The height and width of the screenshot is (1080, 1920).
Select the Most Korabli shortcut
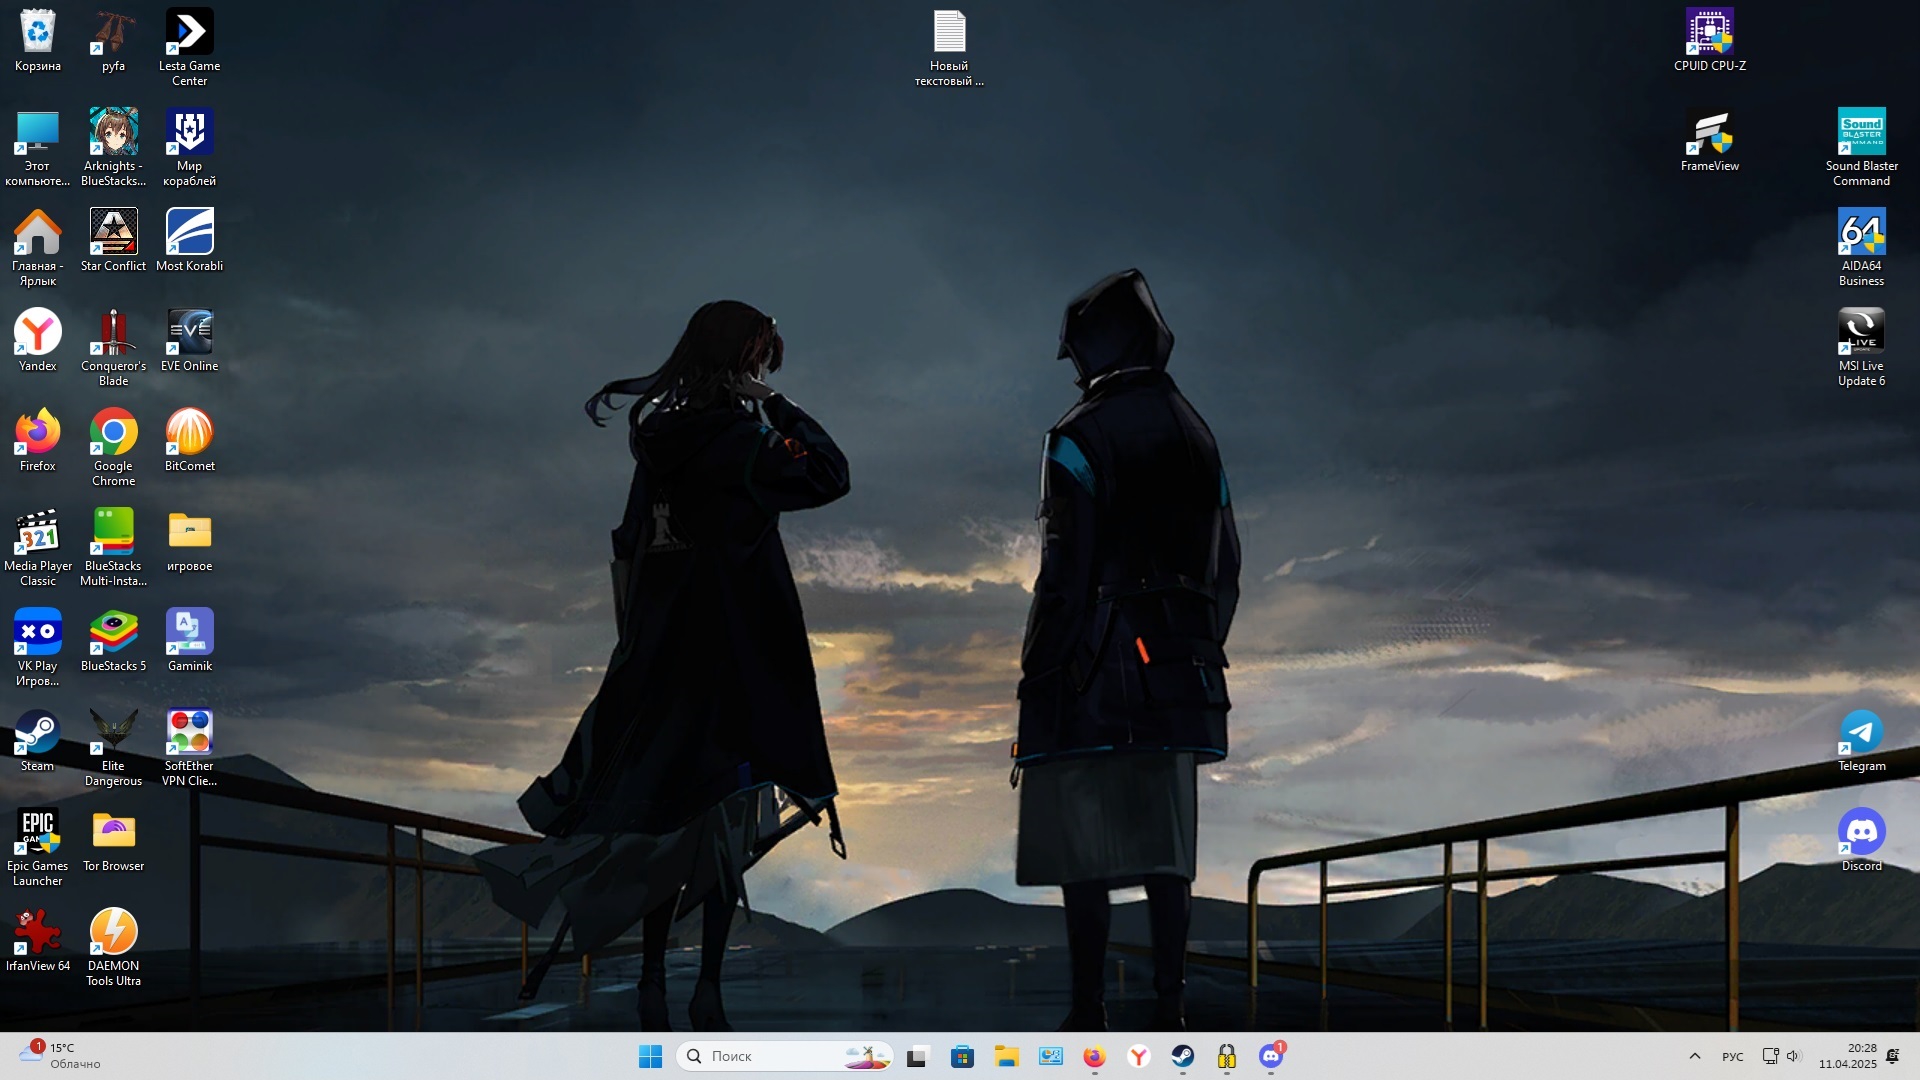coord(189,241)
